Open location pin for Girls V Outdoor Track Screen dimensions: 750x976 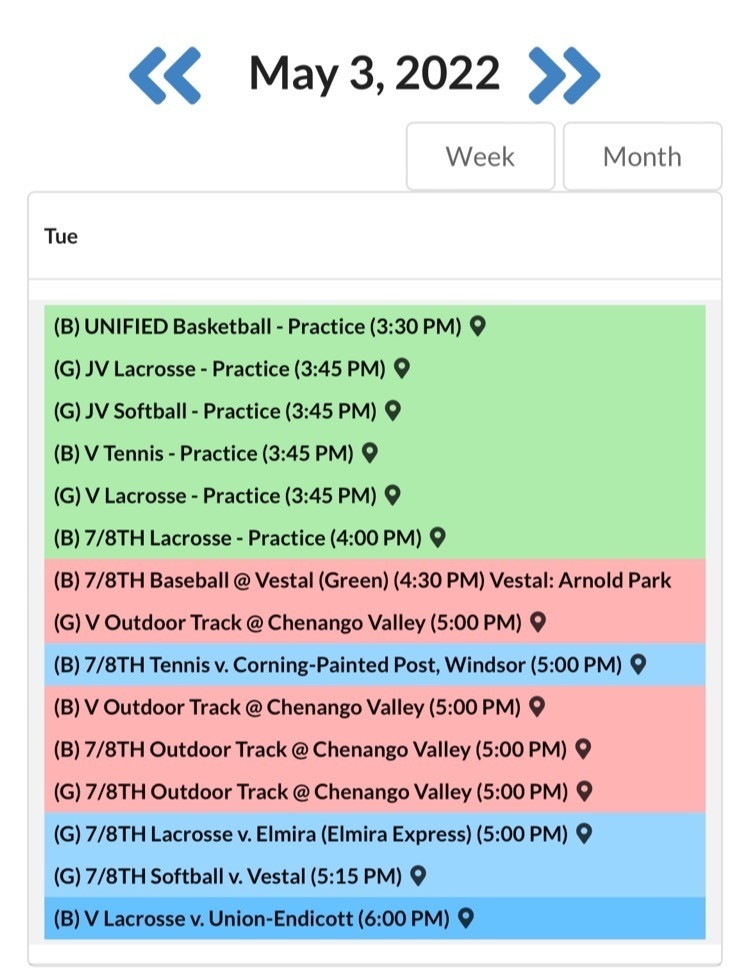[x=537, y=622]
